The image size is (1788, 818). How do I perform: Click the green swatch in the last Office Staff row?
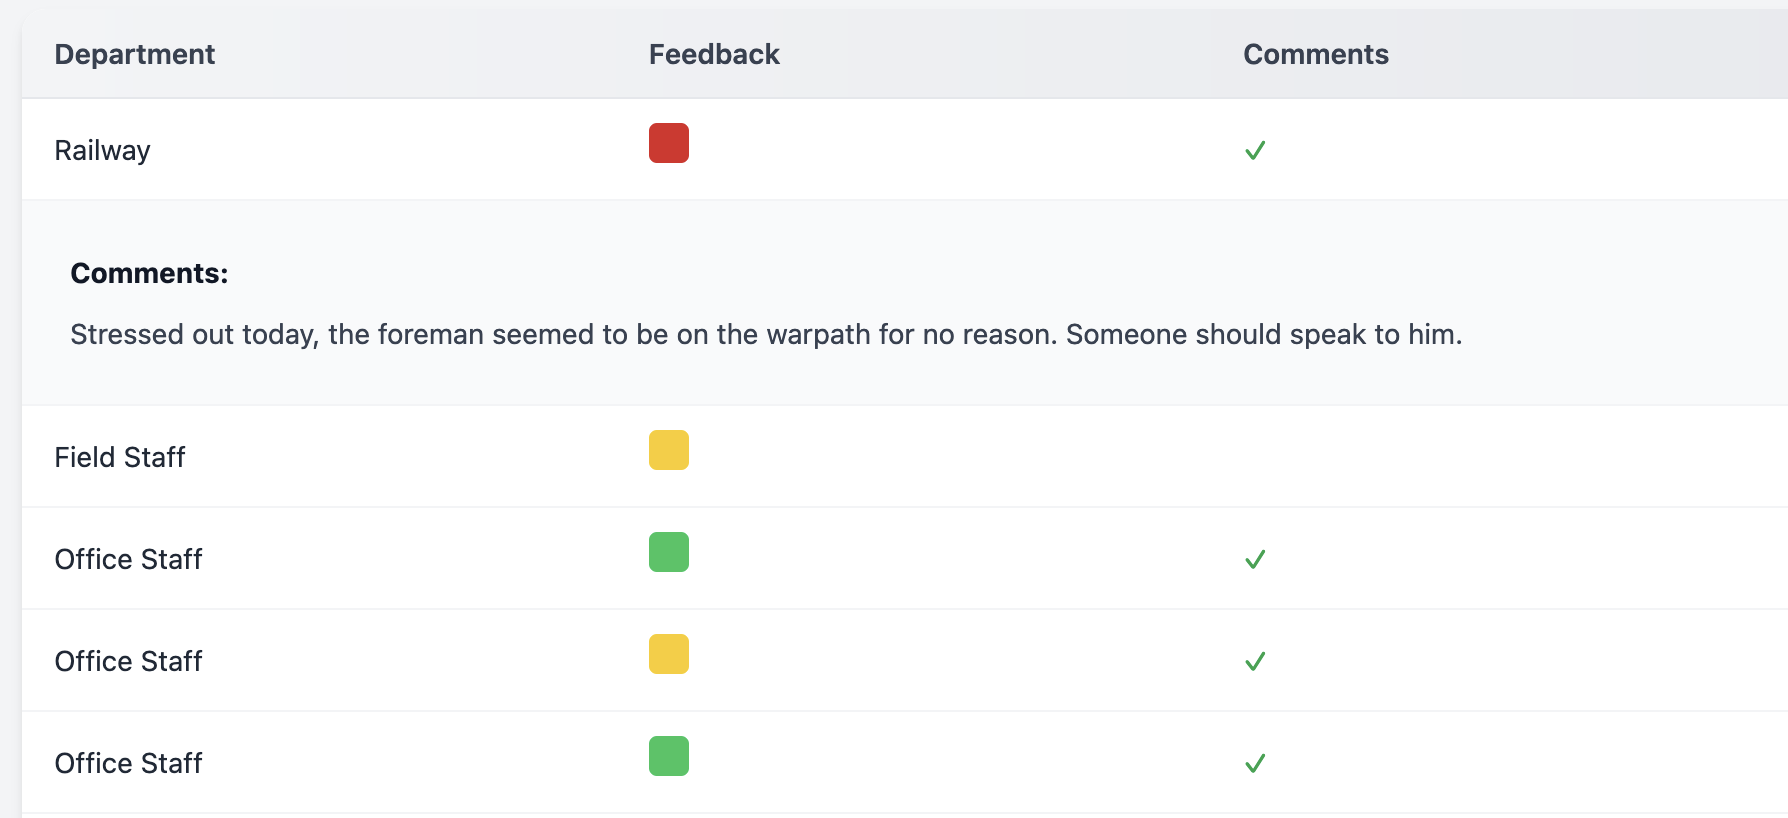point(669,756)
